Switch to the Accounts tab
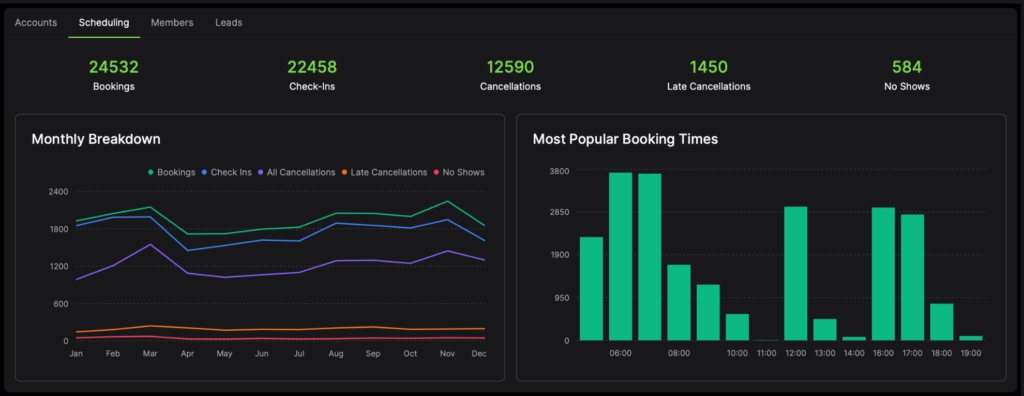Image resolution: width=1024 pixels, height=396 pixels. (36, 22)
